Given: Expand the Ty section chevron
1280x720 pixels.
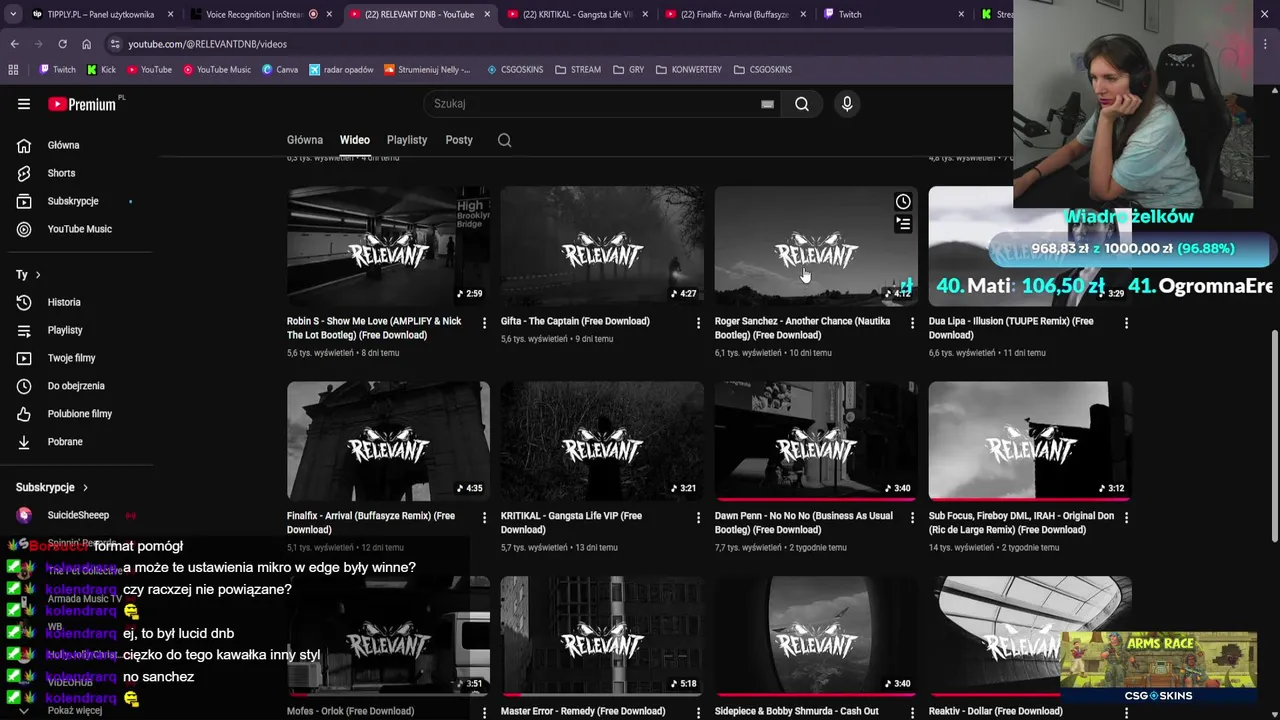Looking at the screenshot, I should tap(38, 275).
